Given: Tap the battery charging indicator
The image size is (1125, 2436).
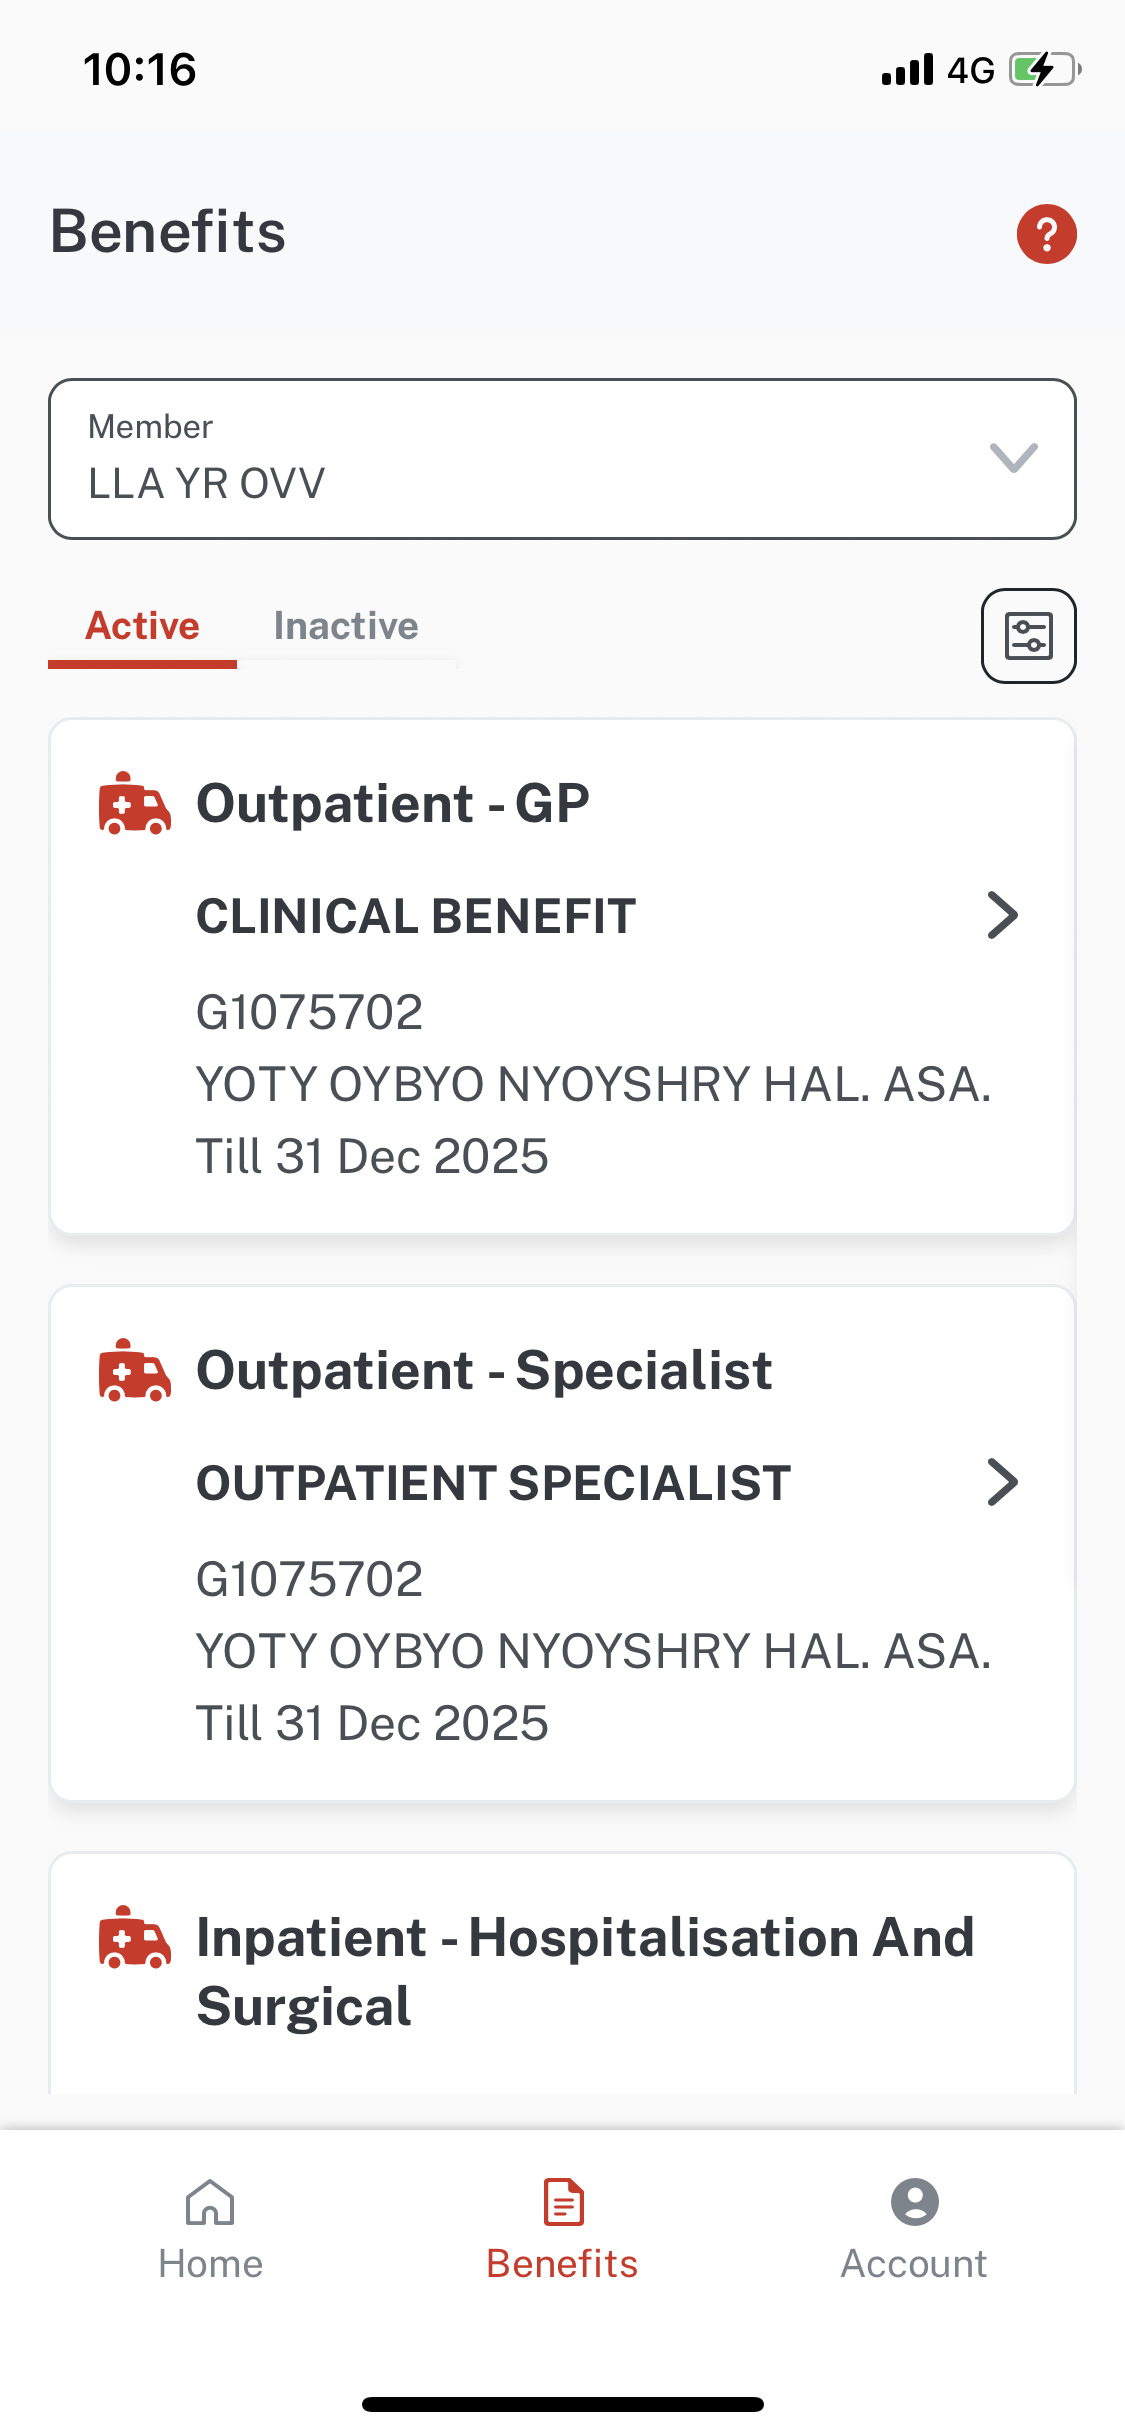Looking at the screenshot, I should click(x=1044, y=70).
